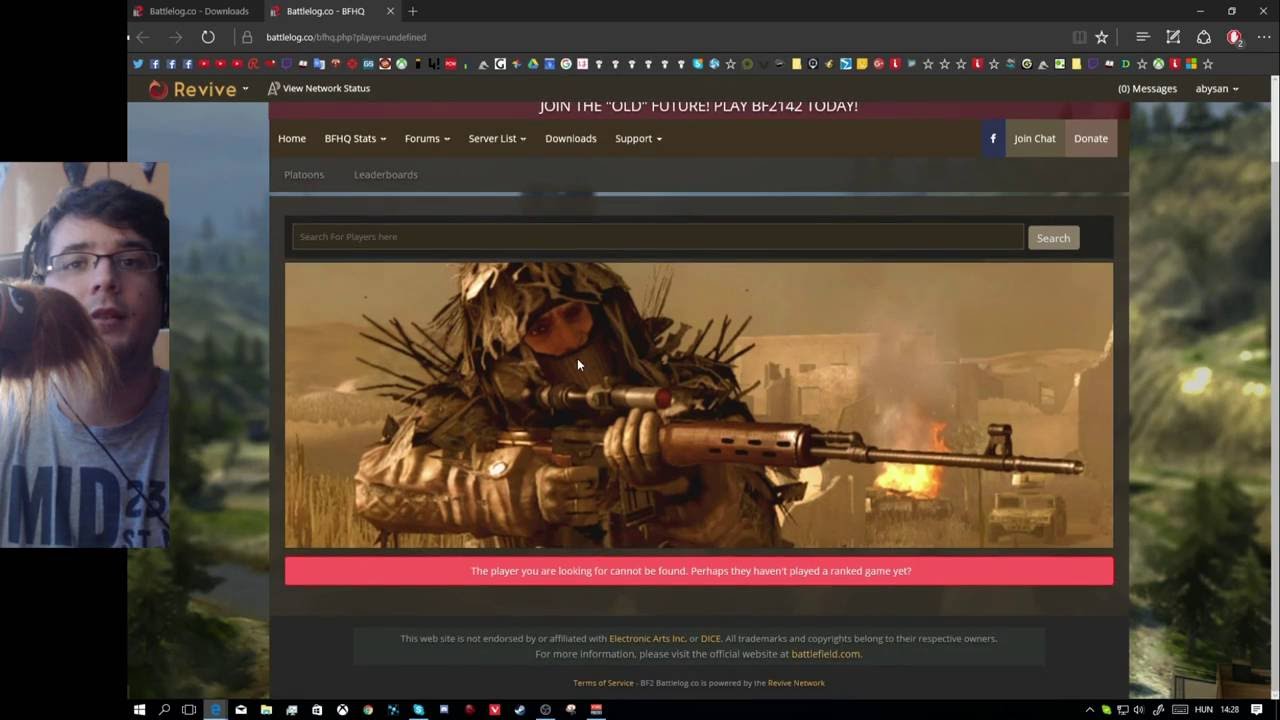Click the Donate button

click(1091, 138)
